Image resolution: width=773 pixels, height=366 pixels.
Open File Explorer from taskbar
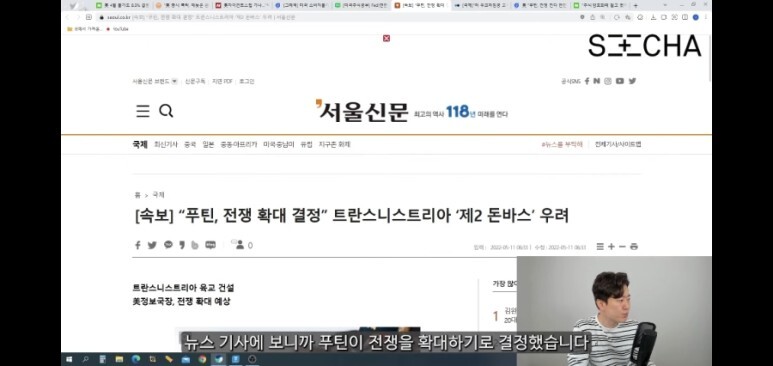(119, 359)
